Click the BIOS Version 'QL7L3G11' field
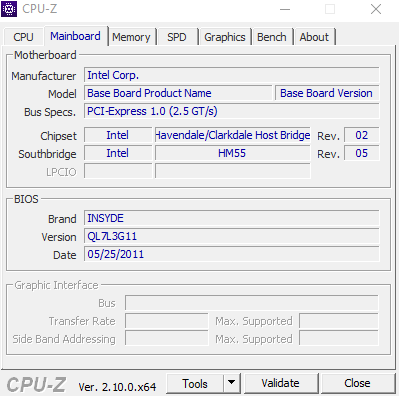This screenshot has height=396, width=399. [x=232, y=236]
